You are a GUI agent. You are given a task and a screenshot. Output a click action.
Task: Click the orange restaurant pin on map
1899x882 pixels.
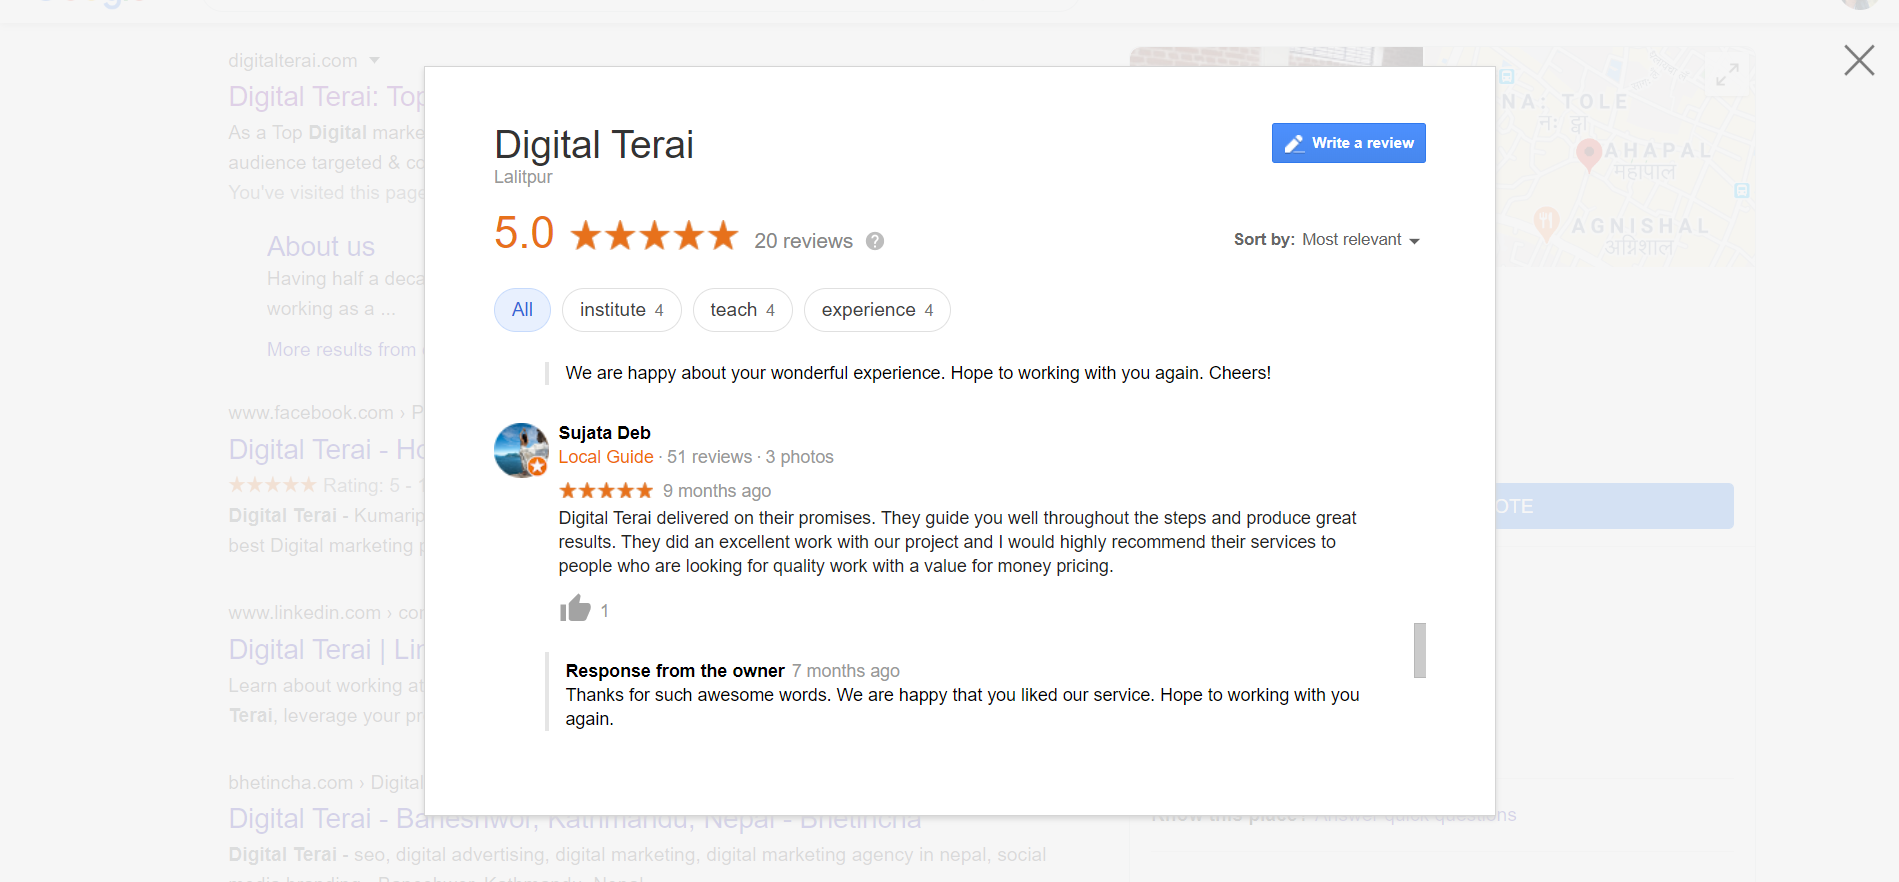pyautogui.click(x=1546, y=223)
